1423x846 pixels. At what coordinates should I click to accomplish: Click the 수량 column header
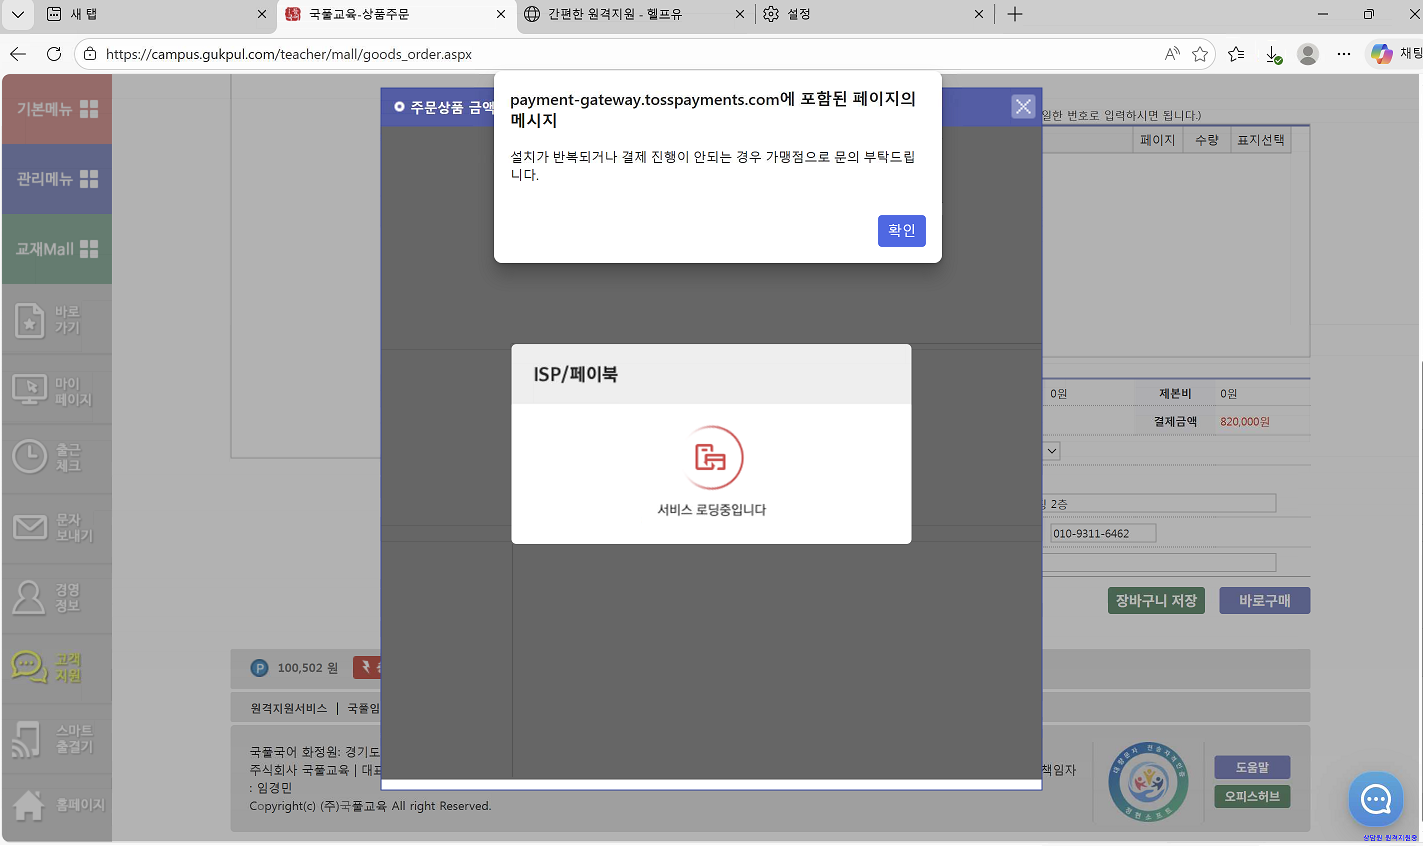click(x=1207, y=140)
